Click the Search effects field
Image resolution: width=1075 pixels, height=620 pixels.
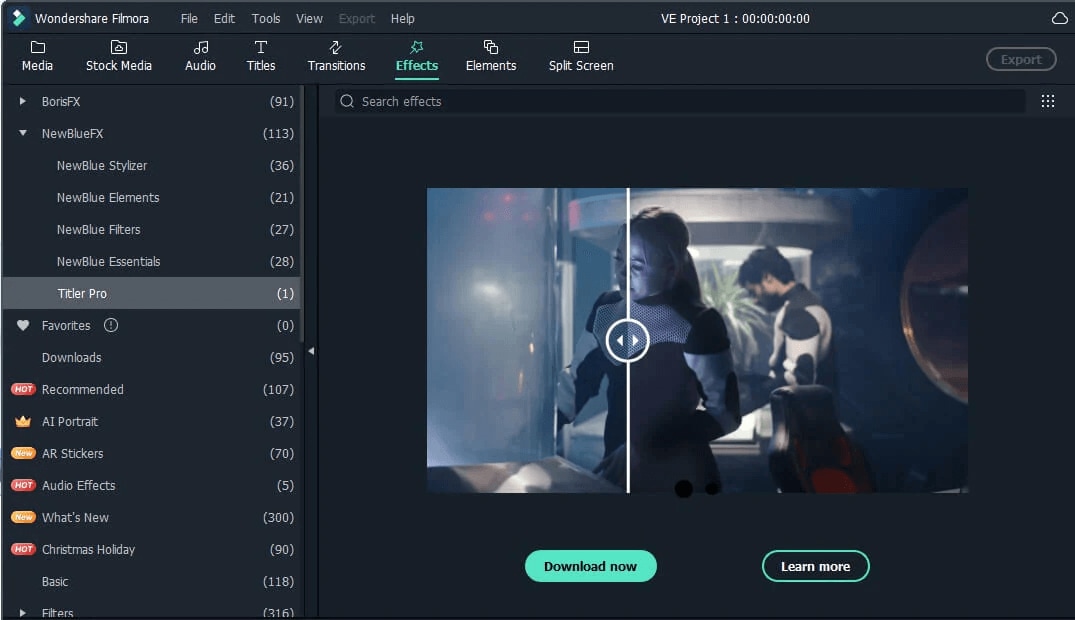tap(680, 102)
